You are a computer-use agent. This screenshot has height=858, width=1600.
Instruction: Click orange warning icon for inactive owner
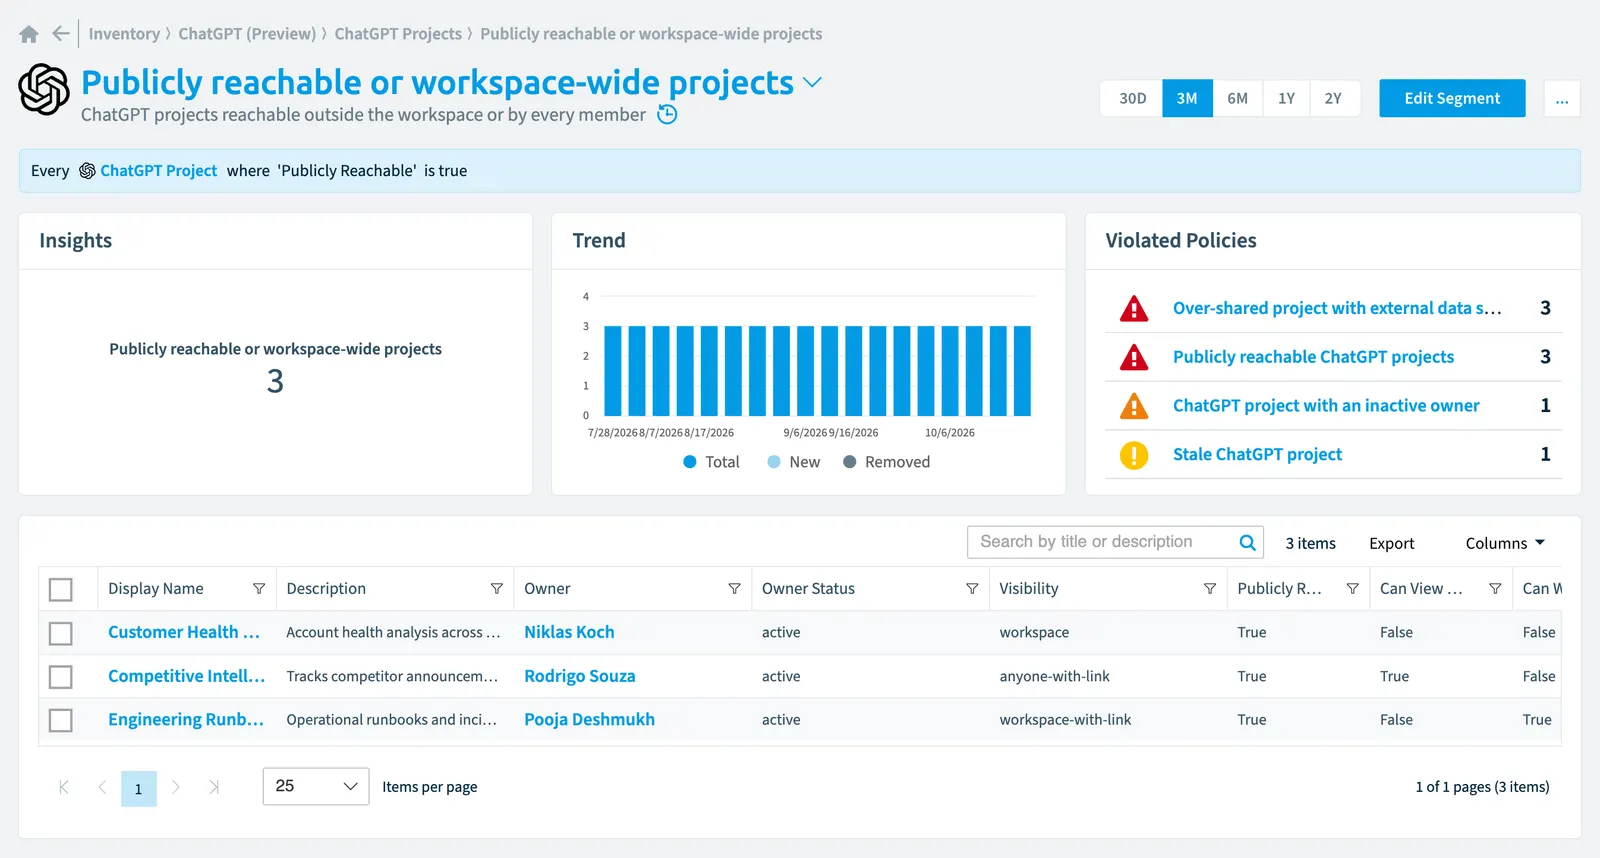click(1134, 406)
